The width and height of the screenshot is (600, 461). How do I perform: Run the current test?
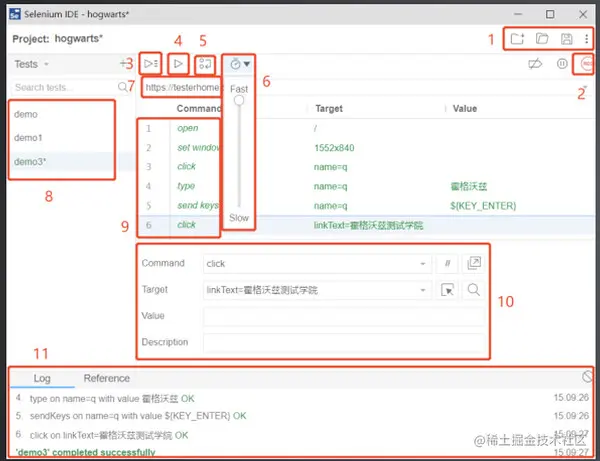coord(178,64)
